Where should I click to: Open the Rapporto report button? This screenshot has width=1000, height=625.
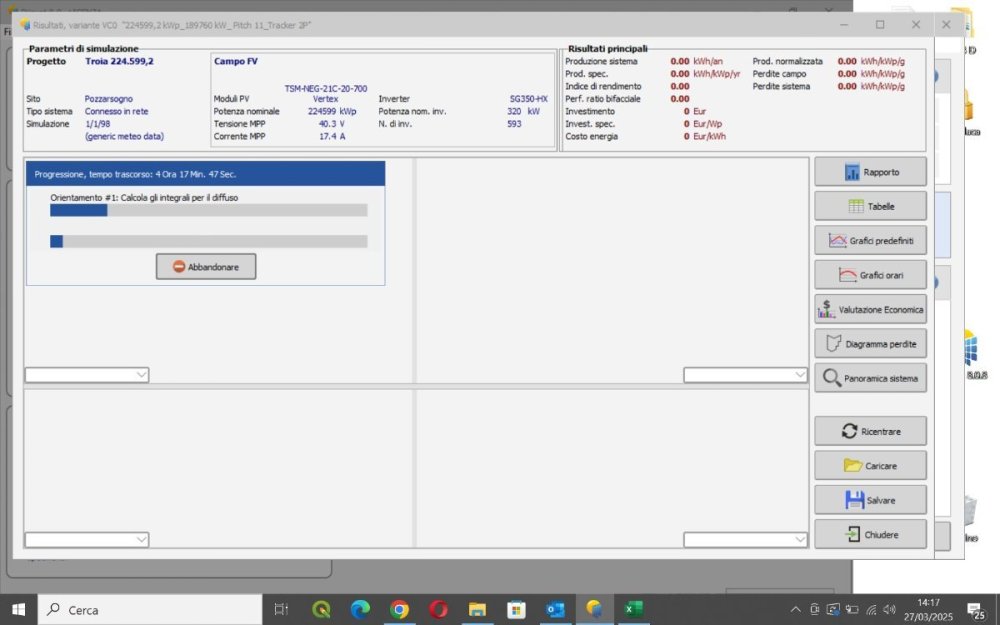870,172
